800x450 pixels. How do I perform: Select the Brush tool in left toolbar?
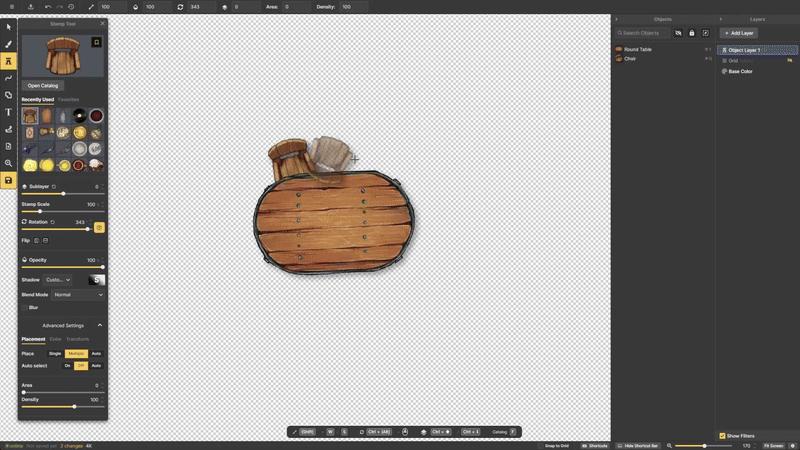[8, 44]
